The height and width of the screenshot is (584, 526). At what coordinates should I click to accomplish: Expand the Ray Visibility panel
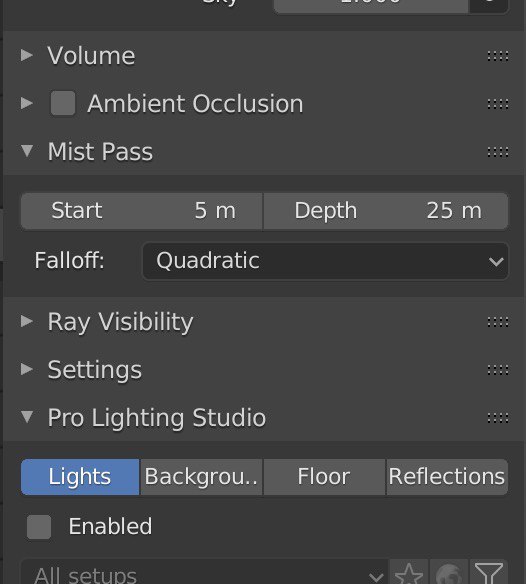[27, 321]
